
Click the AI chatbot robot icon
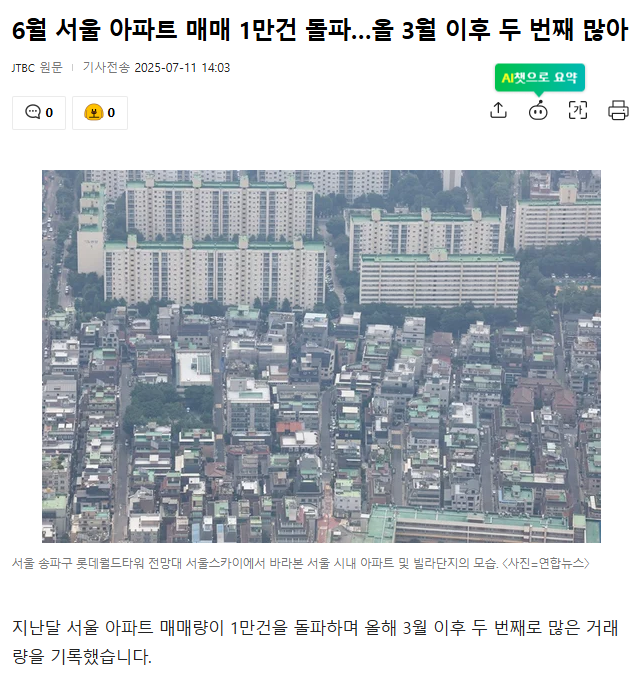coord(538,111)
